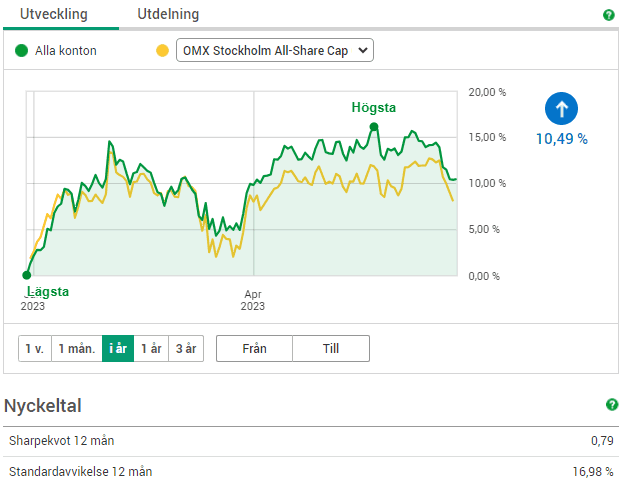Click the green Alla konton legend dot
Image resolution: width=625 pixels, height=486 pixels.
pos(22,50)
